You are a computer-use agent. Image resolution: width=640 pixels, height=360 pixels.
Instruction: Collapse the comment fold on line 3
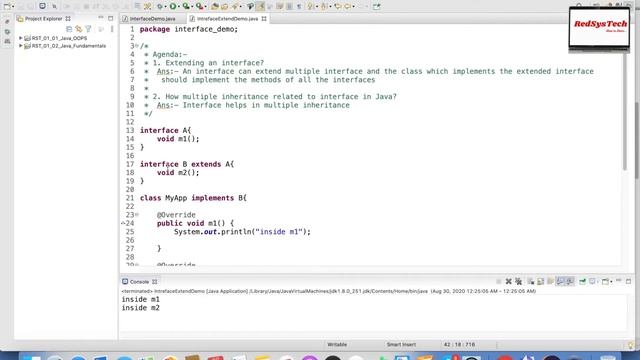137,46
